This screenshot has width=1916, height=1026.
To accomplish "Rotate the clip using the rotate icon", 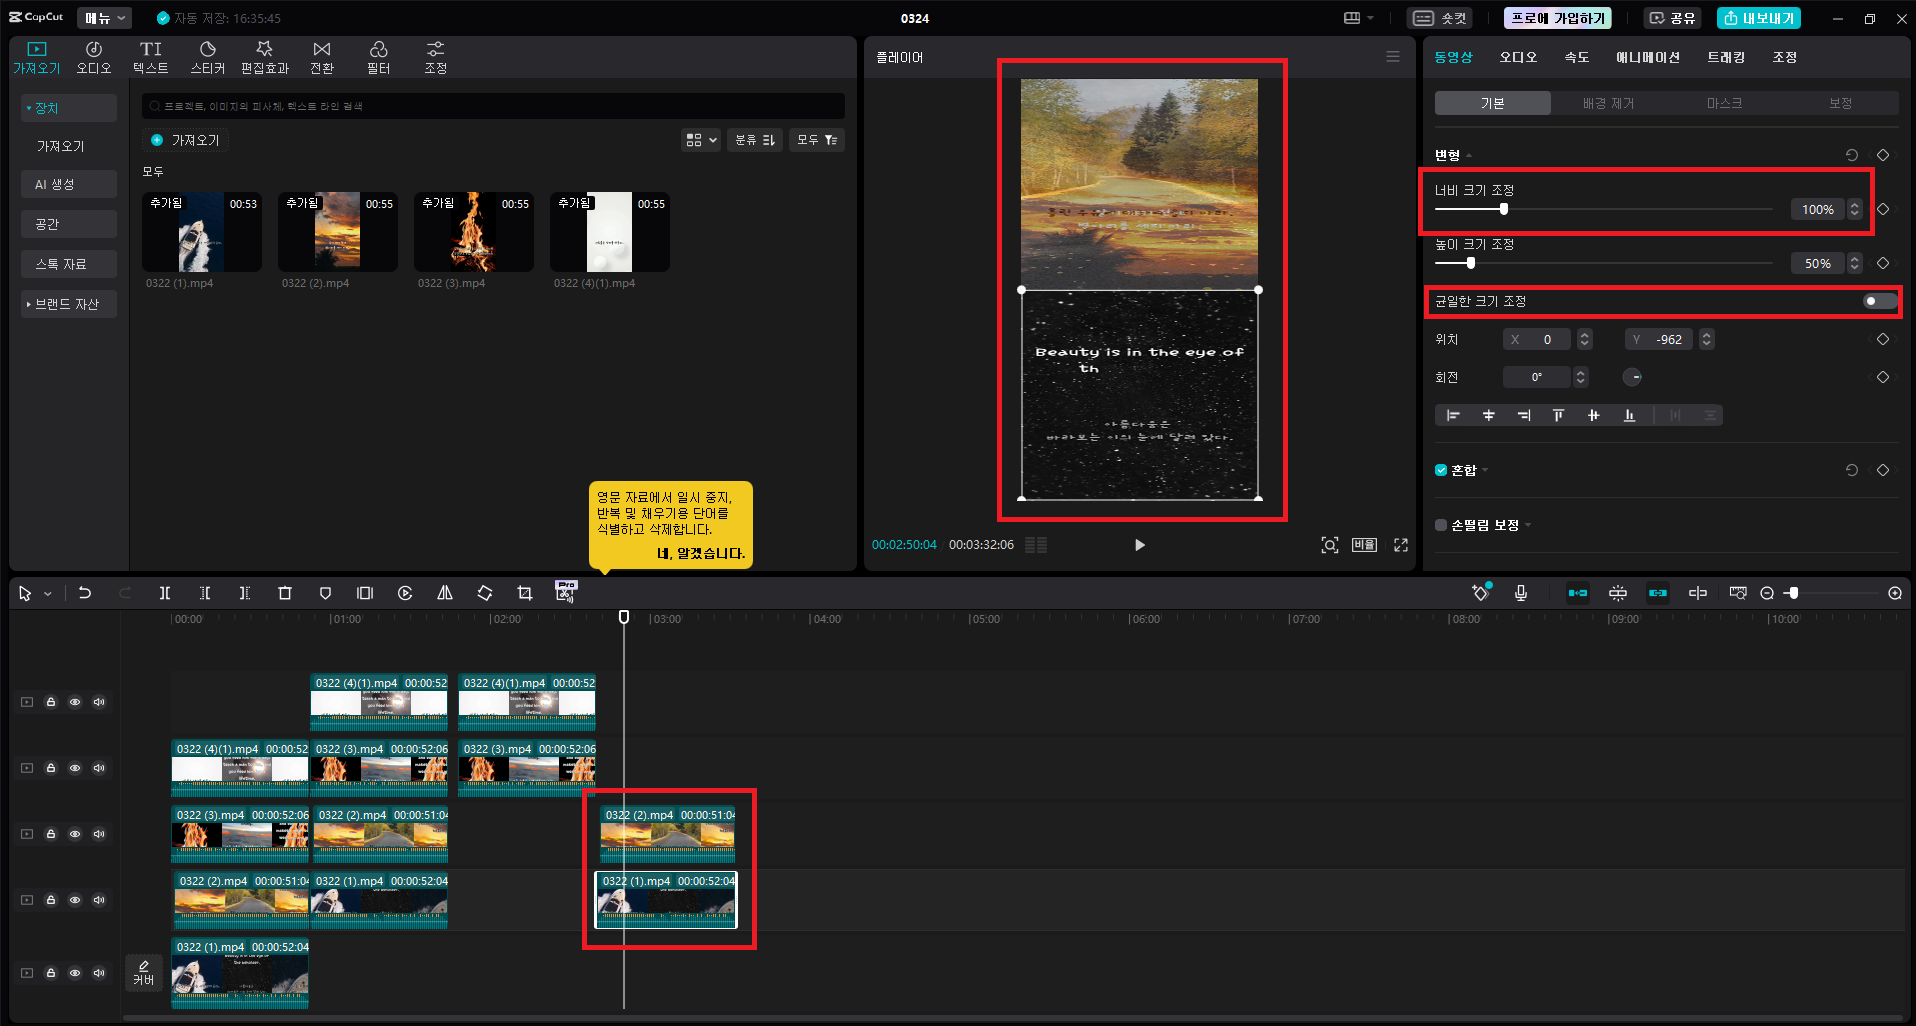I will coord(485,593).
